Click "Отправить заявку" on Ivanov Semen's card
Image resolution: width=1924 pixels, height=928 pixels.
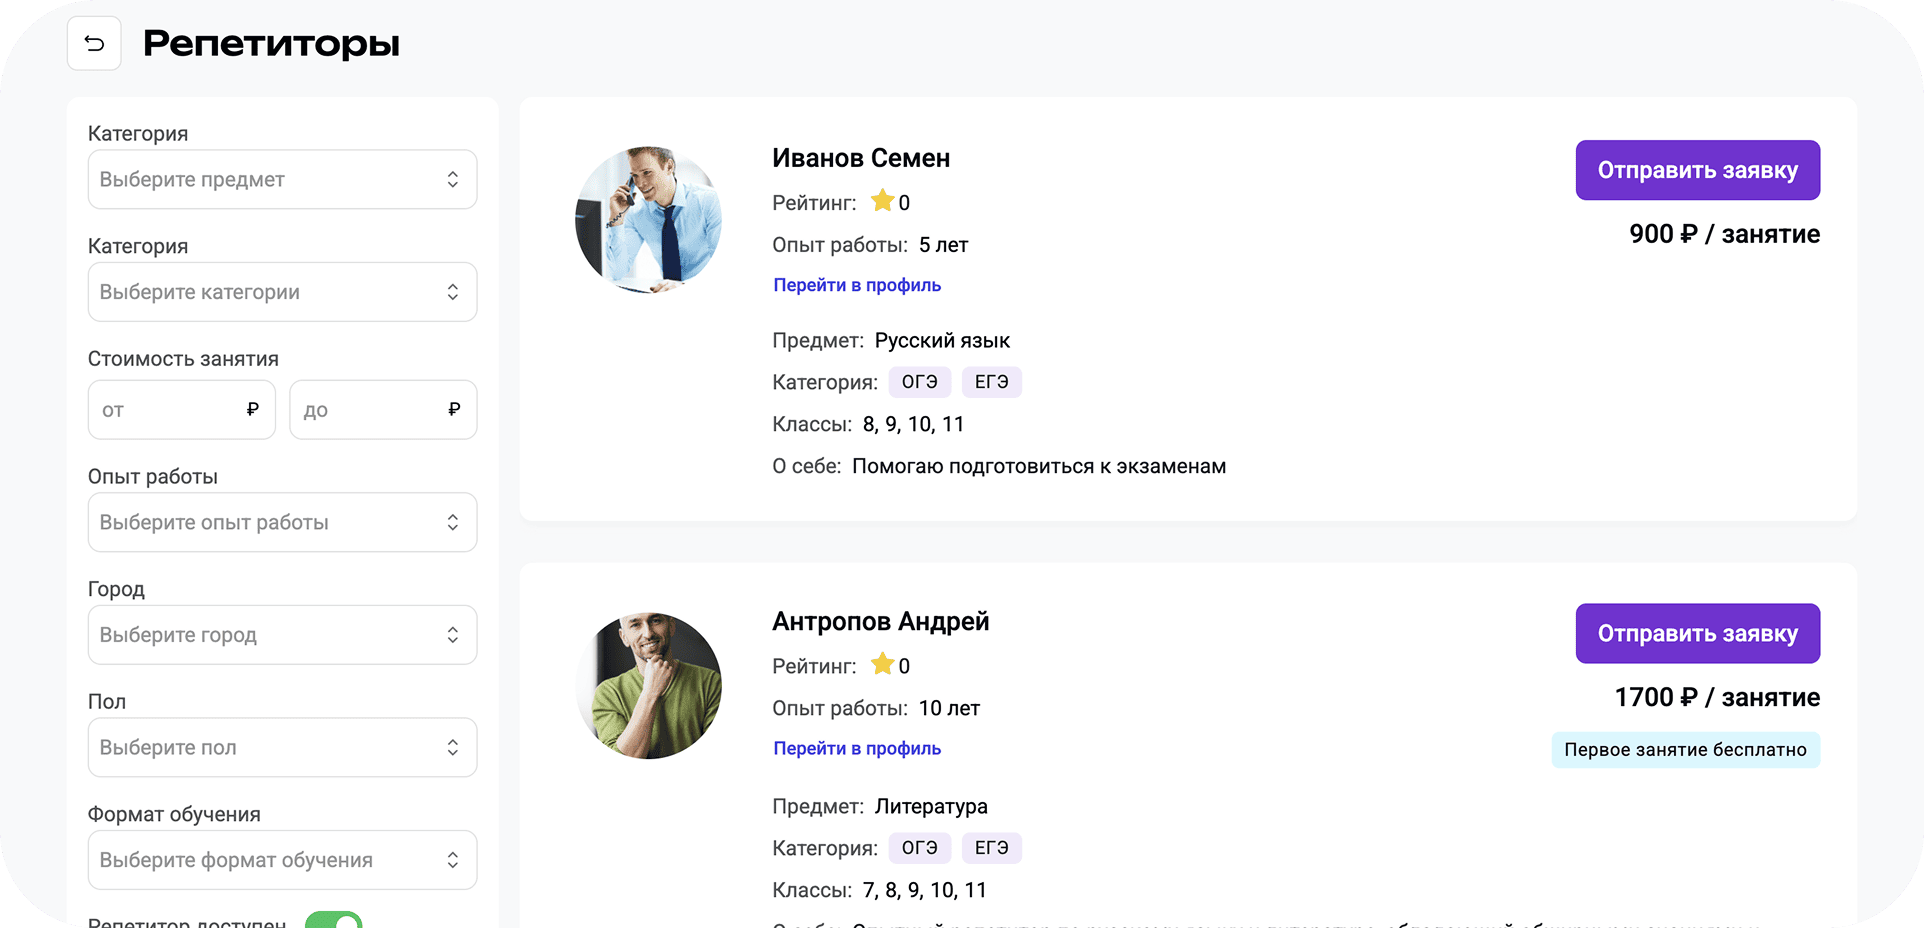(x=1697, y=170)
